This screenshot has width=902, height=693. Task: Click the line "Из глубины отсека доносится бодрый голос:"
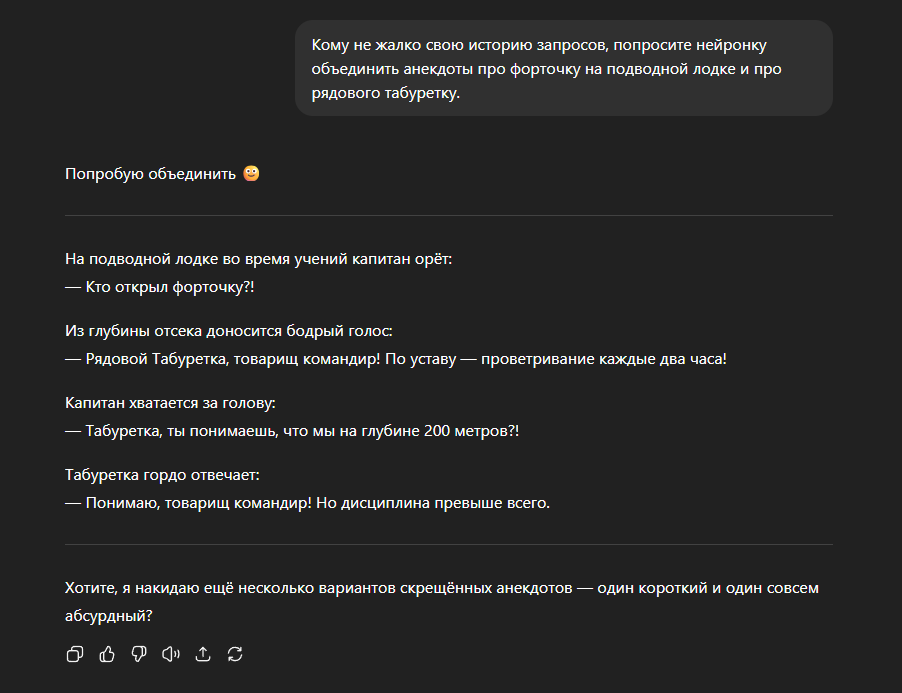[228, 331]
